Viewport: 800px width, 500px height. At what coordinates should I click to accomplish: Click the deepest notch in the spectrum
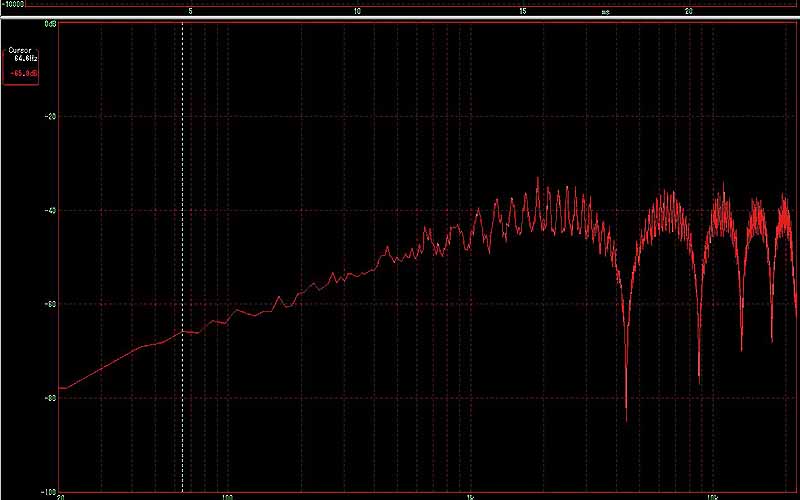[x=626, y=418]
